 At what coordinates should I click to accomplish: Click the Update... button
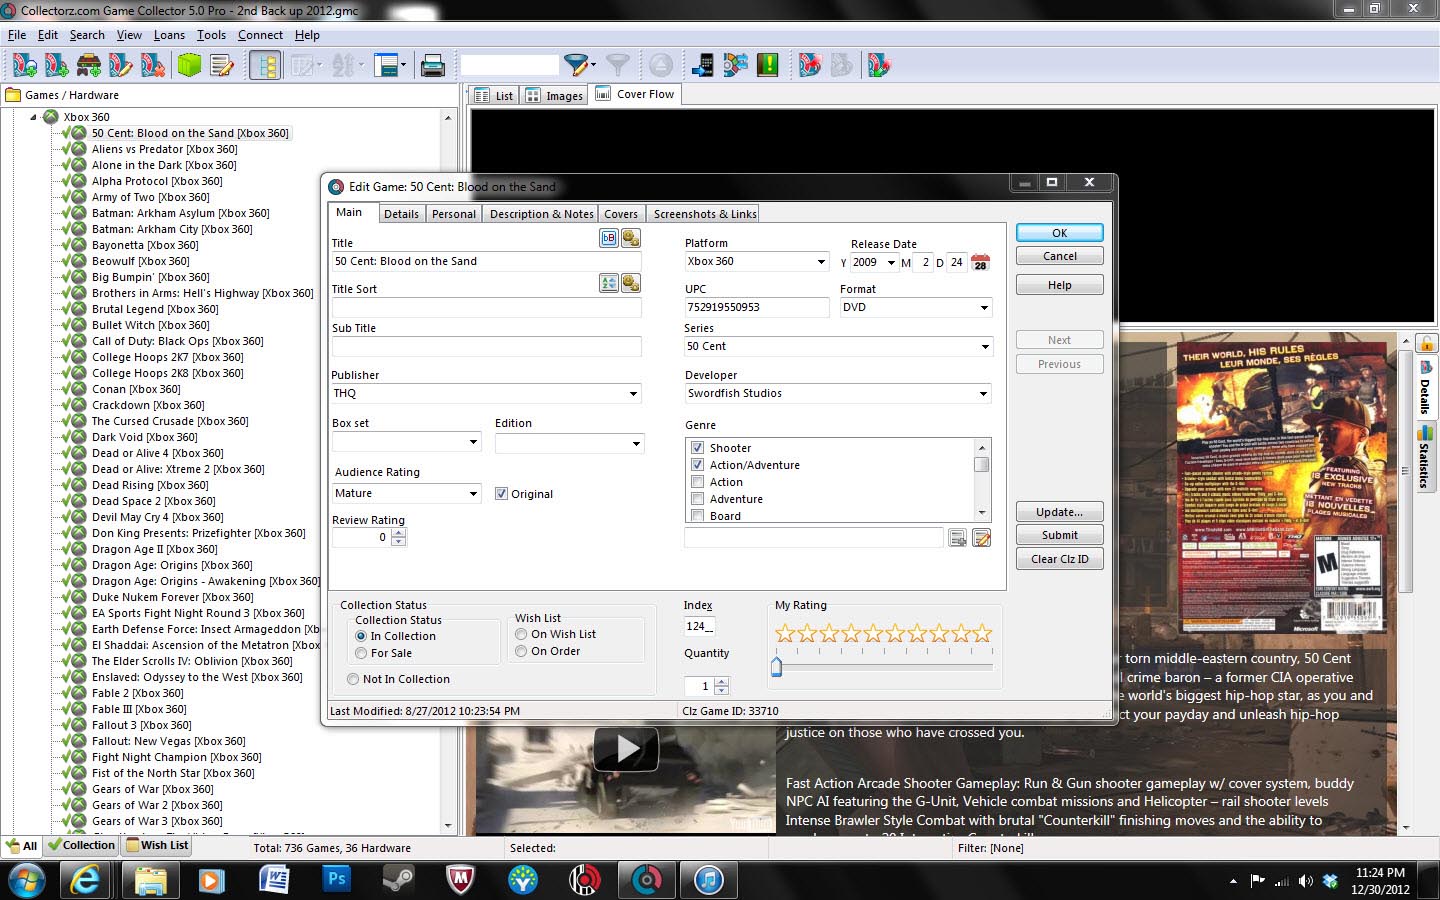coord(1060,512)
